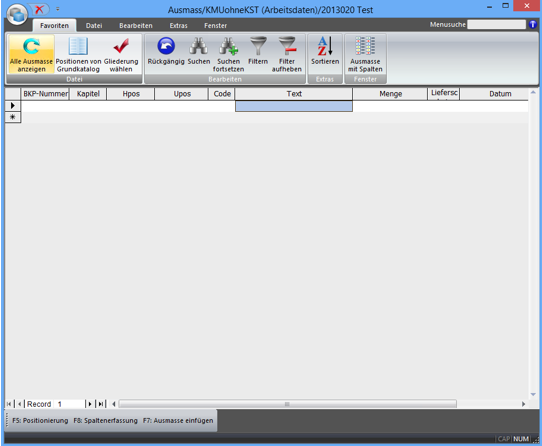Open the Bearbeiten ribbon tab
Screen dimensions: 542x446
pos(136,26)
